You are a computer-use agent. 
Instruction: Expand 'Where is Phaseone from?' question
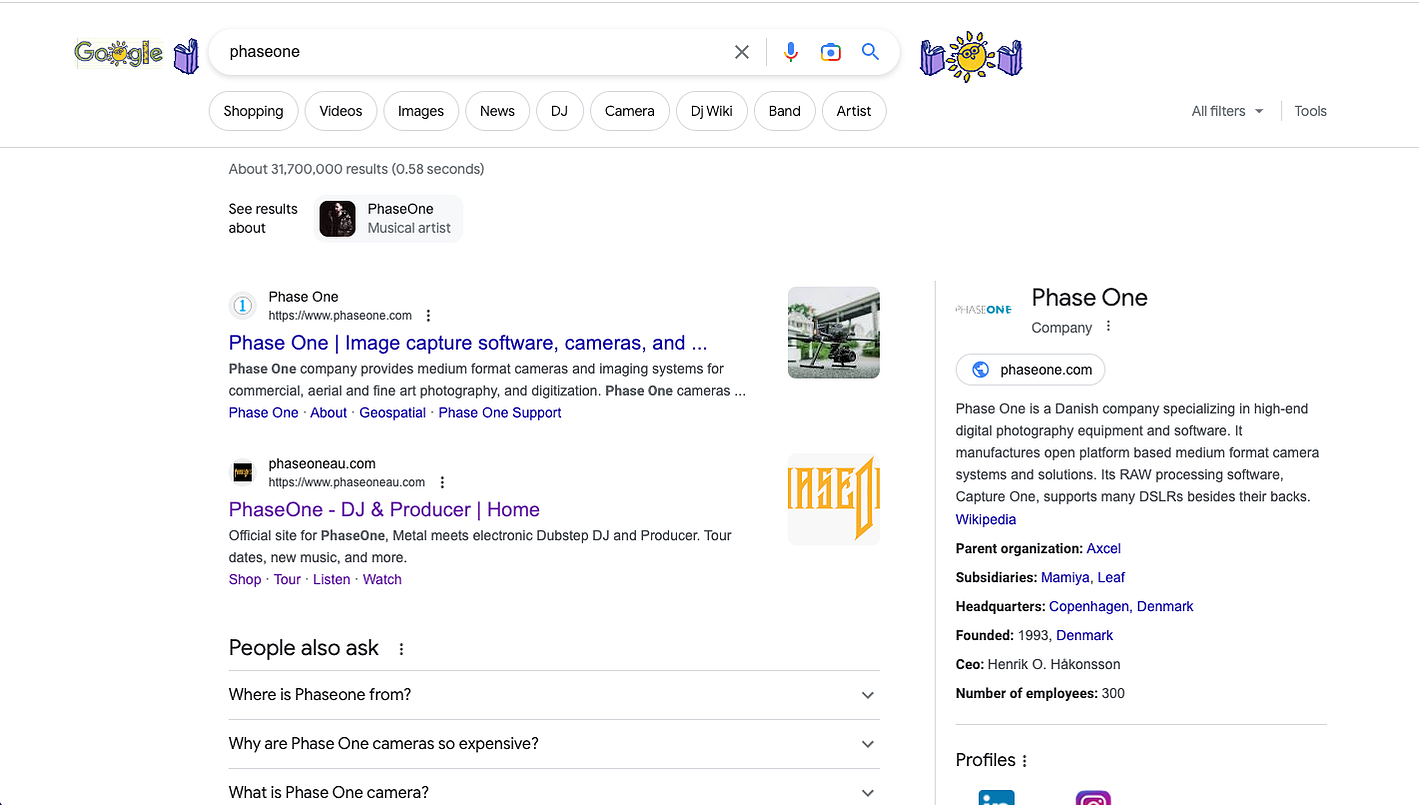click(x=554, y=695)
